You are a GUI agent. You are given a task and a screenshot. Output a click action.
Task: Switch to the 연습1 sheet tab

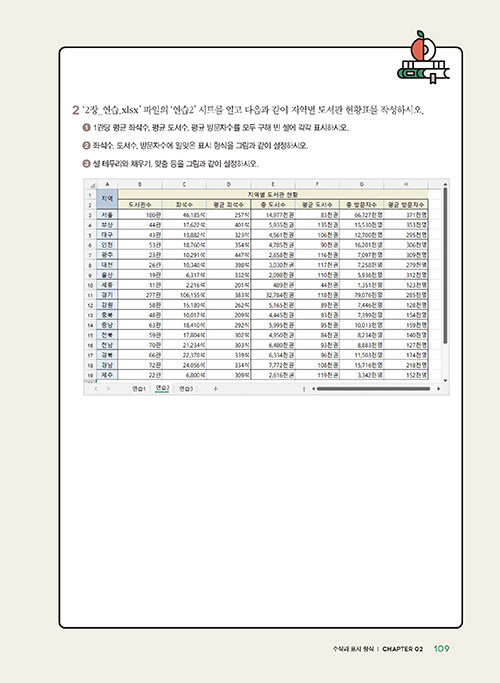tap(139, 389)
